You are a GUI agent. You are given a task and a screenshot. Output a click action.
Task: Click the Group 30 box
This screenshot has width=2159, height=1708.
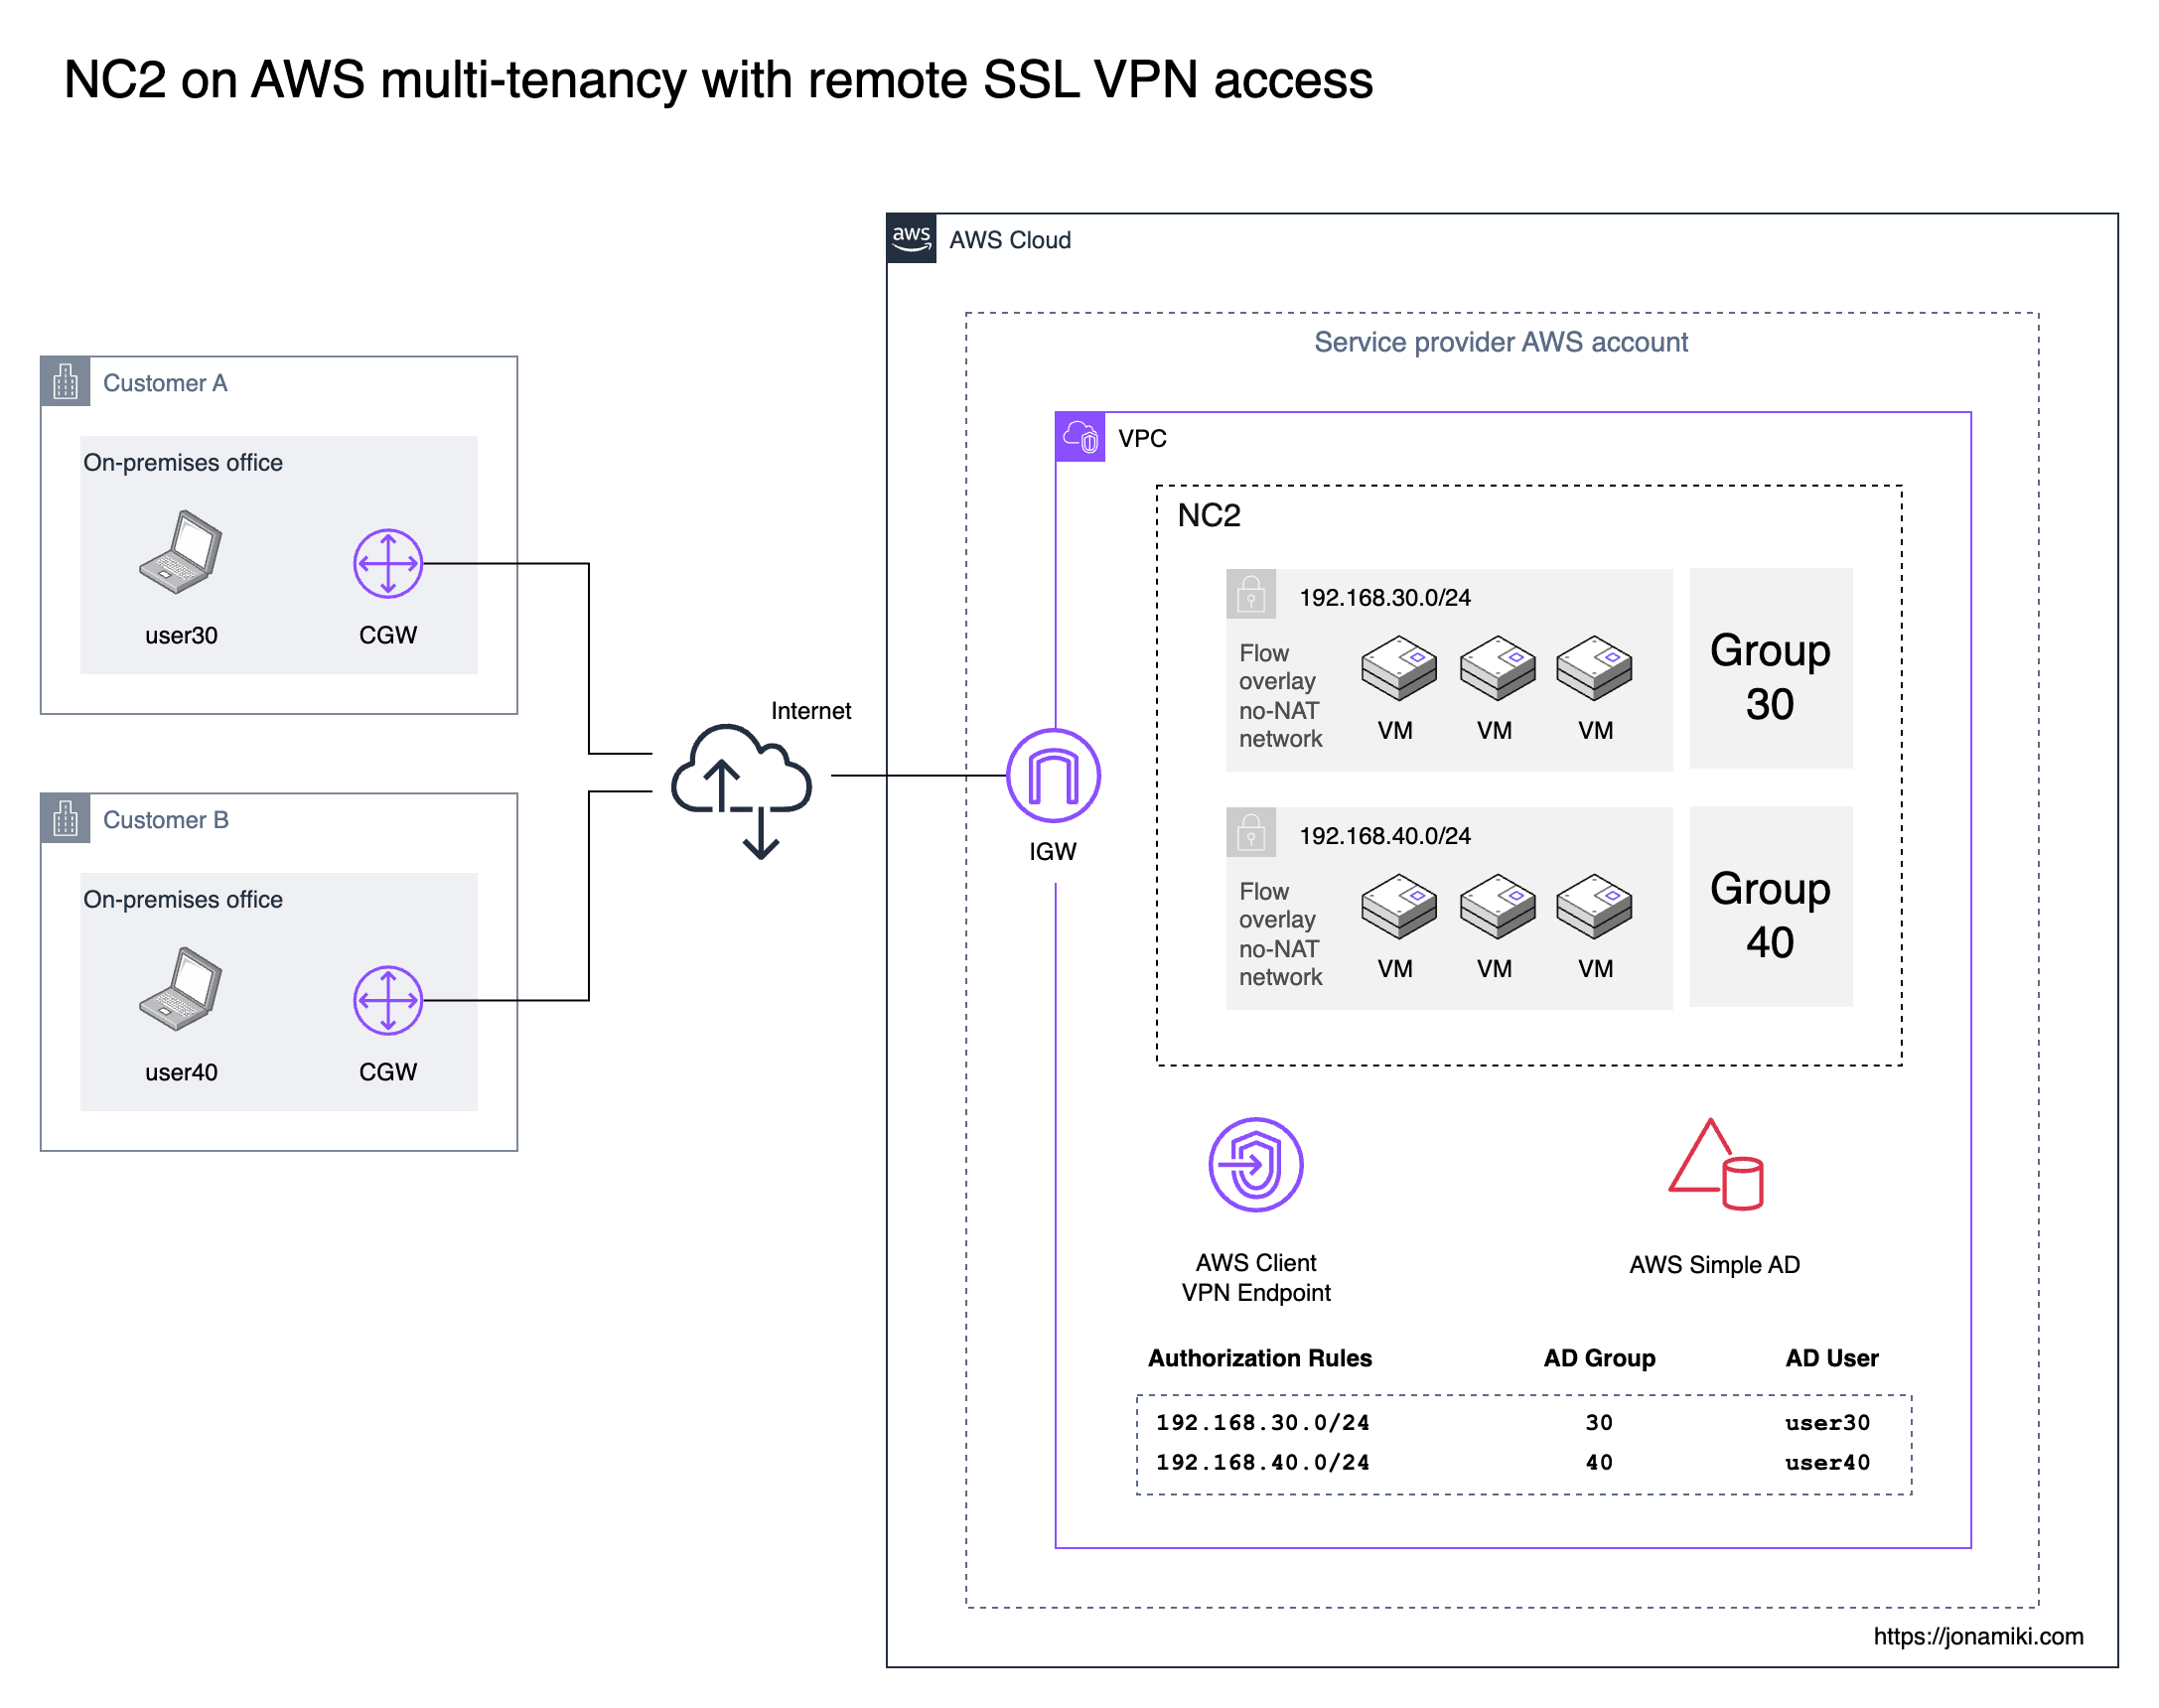pyautogui.click(x=1770, y=668)
